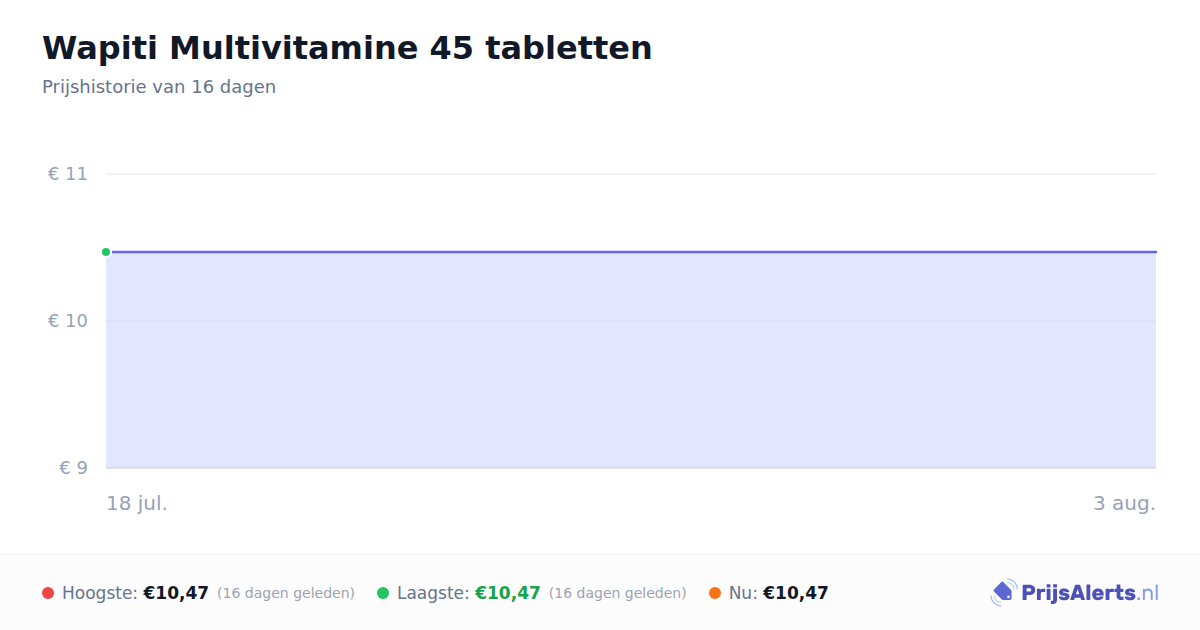1200x630 pixels.
Task: Click '16 dagen geleden' next to Laagste
Action: (618, 593)
